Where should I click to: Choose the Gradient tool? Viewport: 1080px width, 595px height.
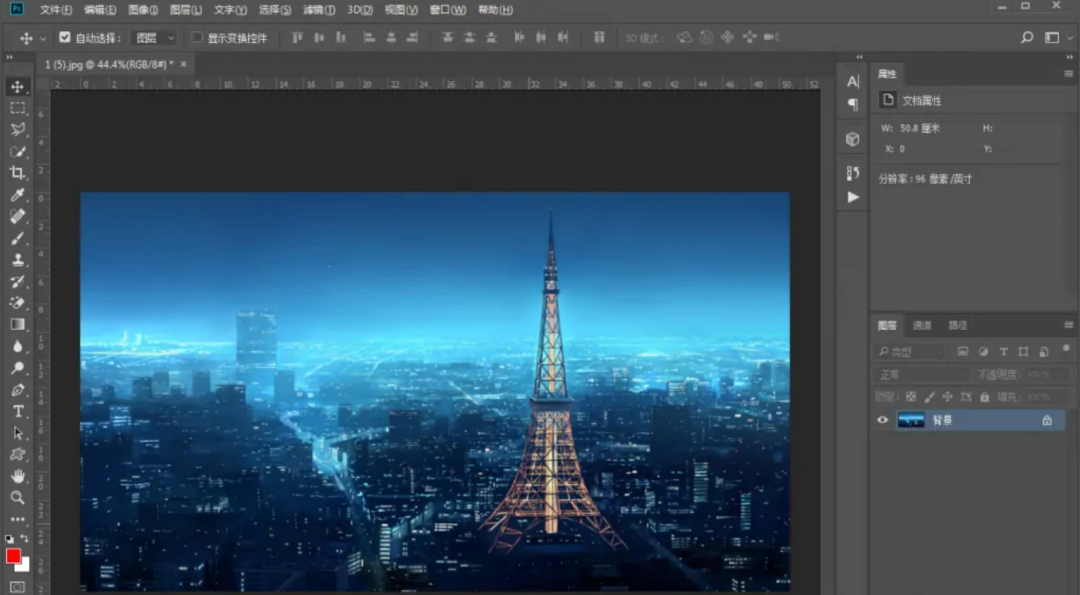click(x=18, y=324)
